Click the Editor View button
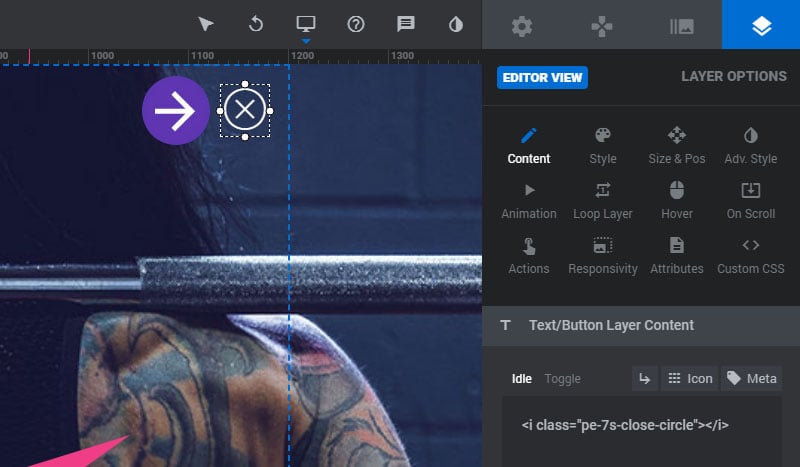 [542, 78]
